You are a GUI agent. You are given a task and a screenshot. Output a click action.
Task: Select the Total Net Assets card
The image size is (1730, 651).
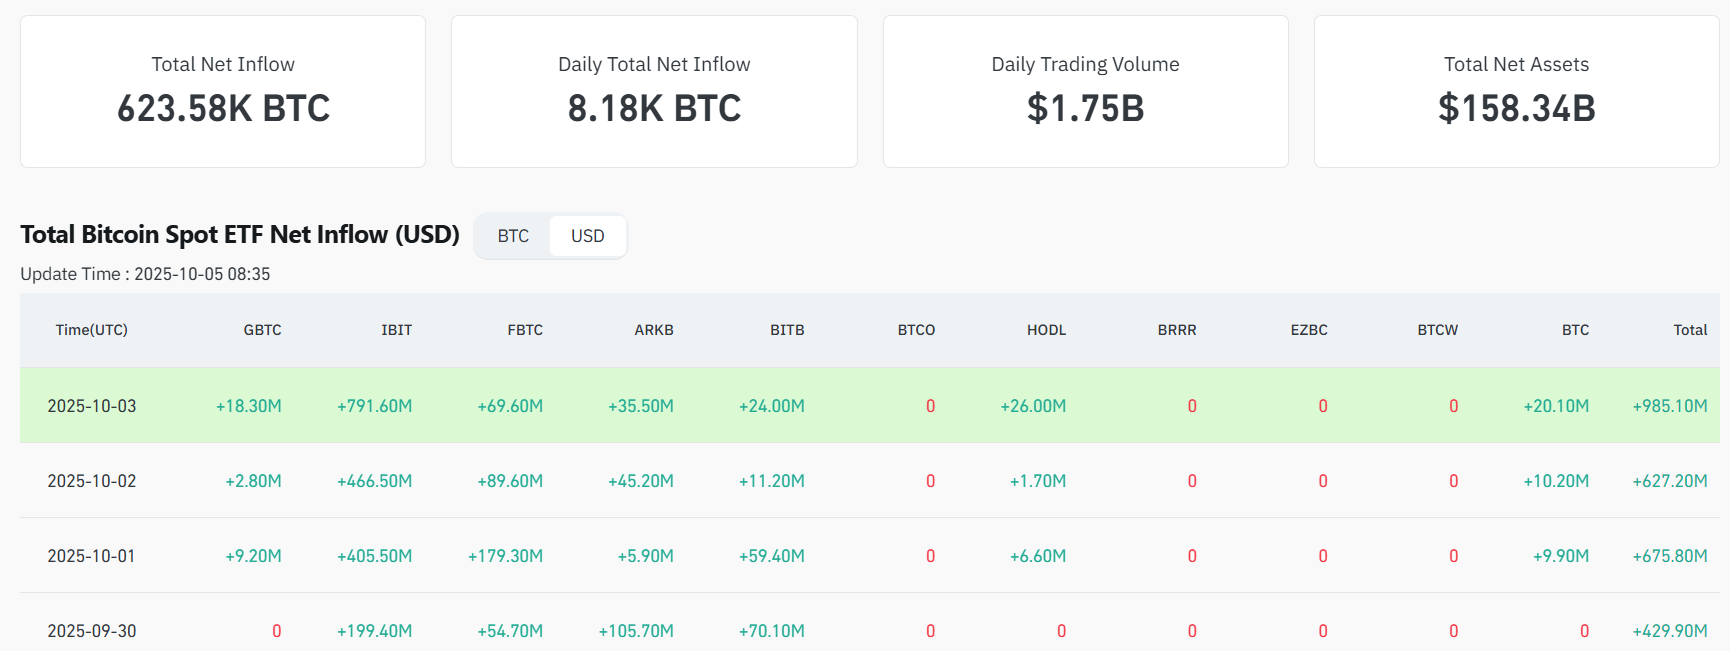[1516, 91]
